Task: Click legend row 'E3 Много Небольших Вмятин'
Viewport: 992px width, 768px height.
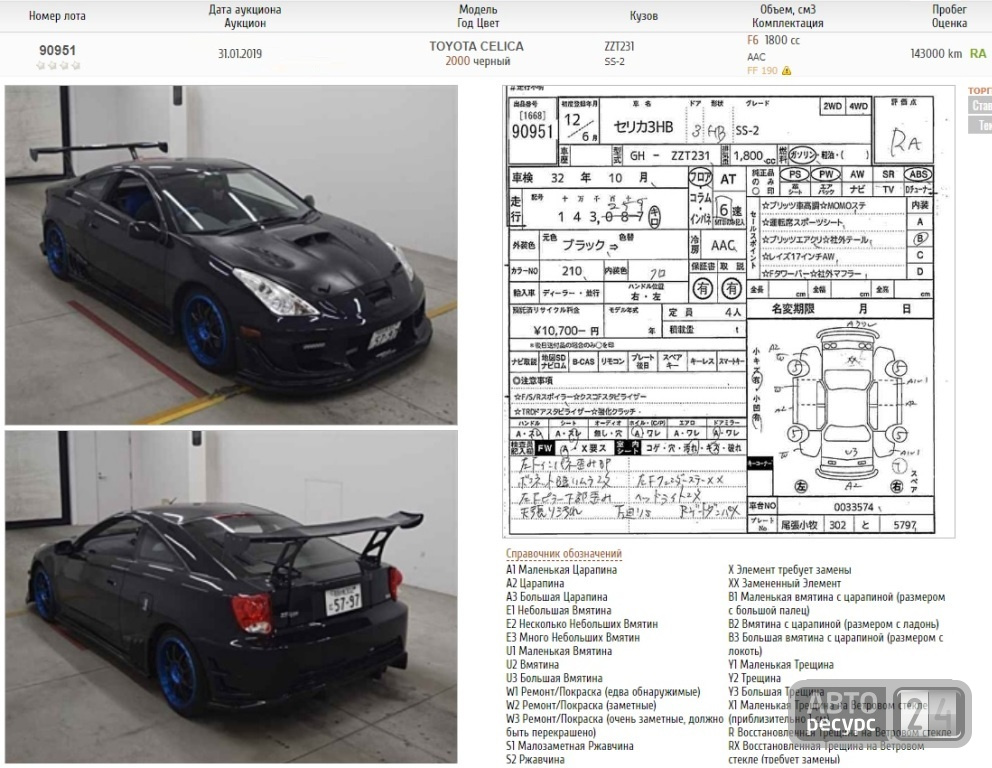Action: tap(573, 638)
